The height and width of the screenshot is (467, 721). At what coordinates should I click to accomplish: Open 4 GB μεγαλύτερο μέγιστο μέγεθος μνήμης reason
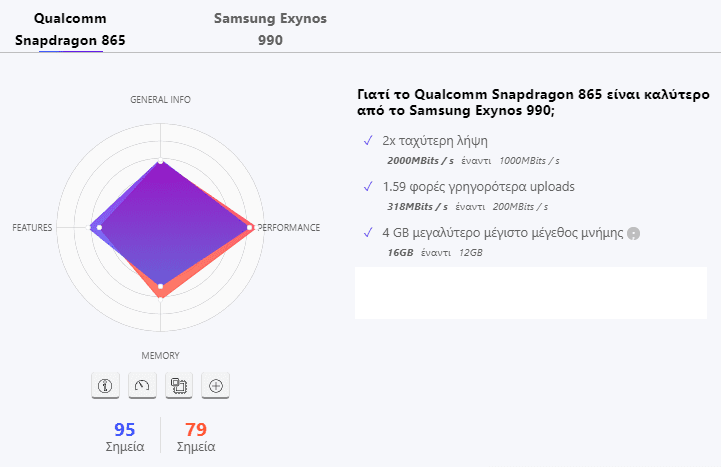503,233
